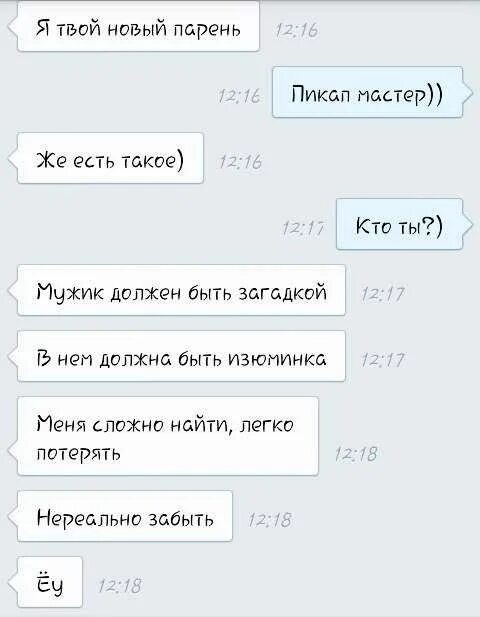This screenshot has height=617, width=480.
Task: Click the 12:18 timestamp beside "потерять" message
Action: point(356,454)
